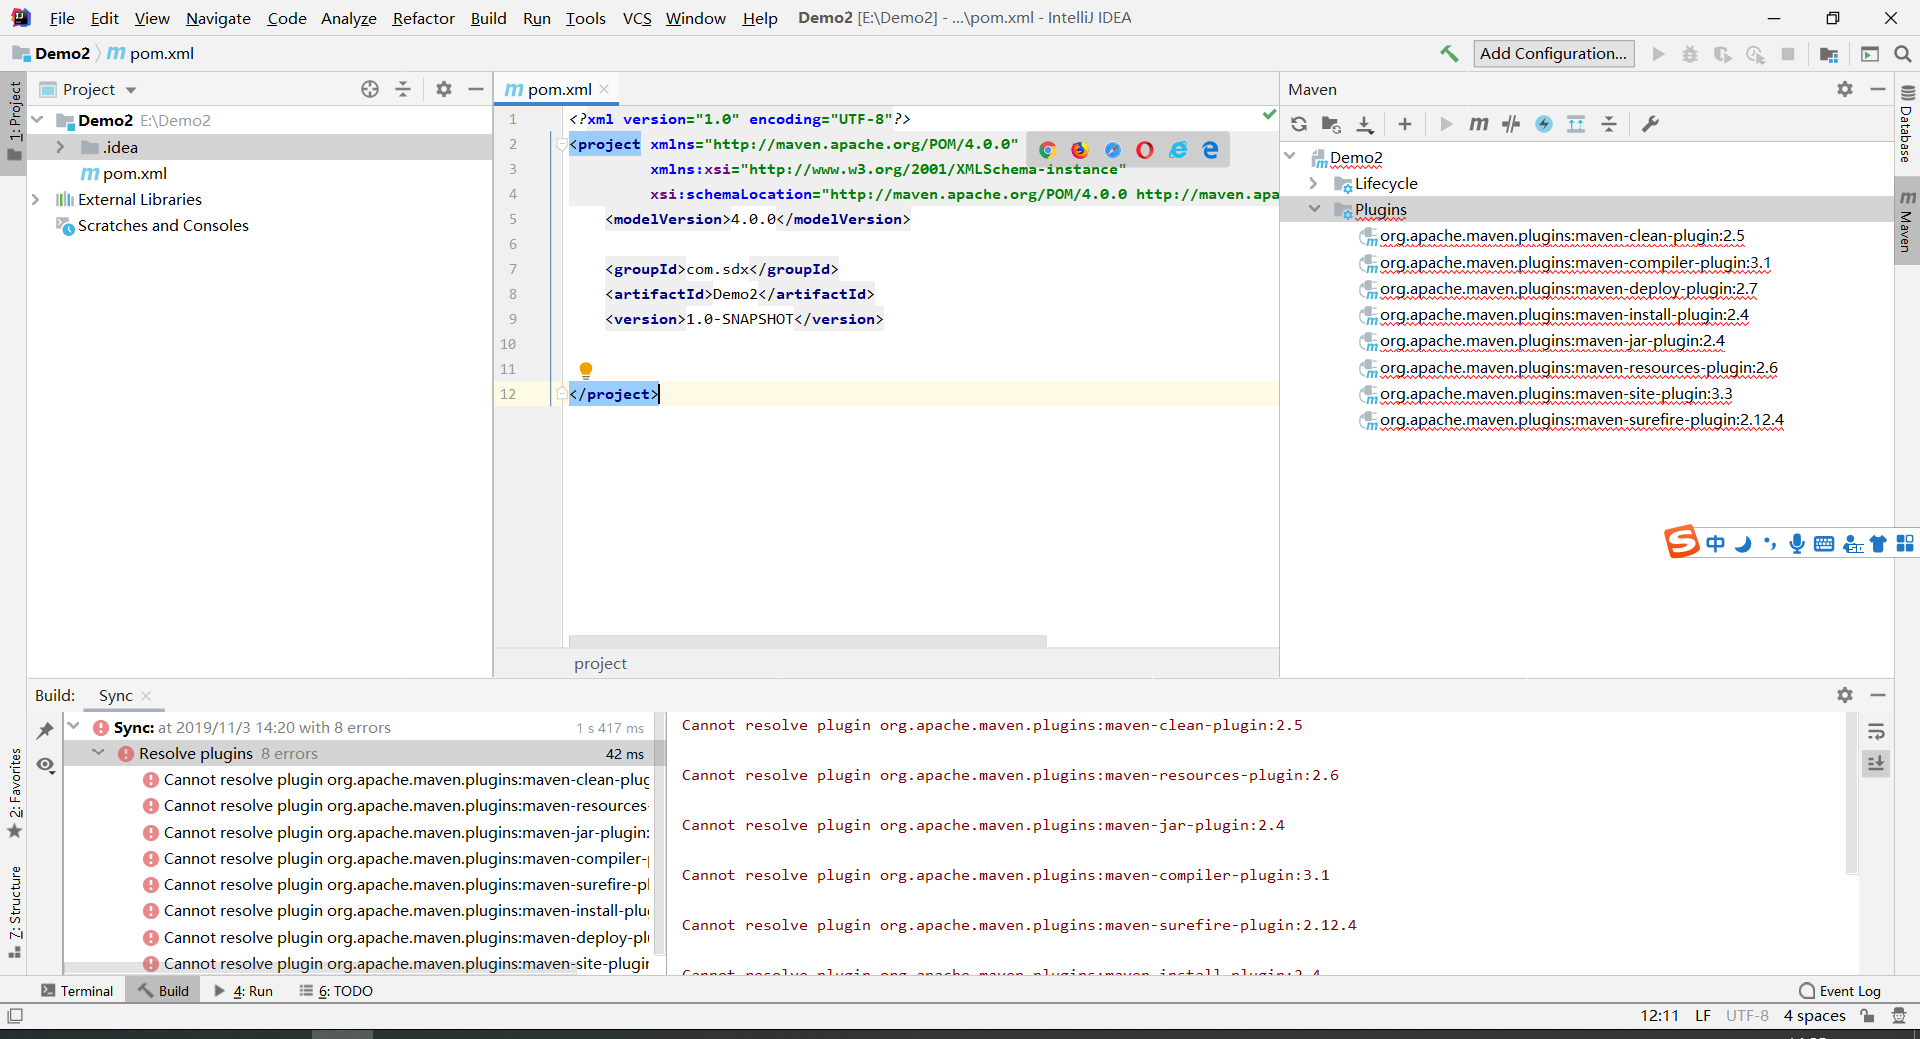Toggle scroll to end in Build output
1920x1039 pixels.
coord(1876,764)
